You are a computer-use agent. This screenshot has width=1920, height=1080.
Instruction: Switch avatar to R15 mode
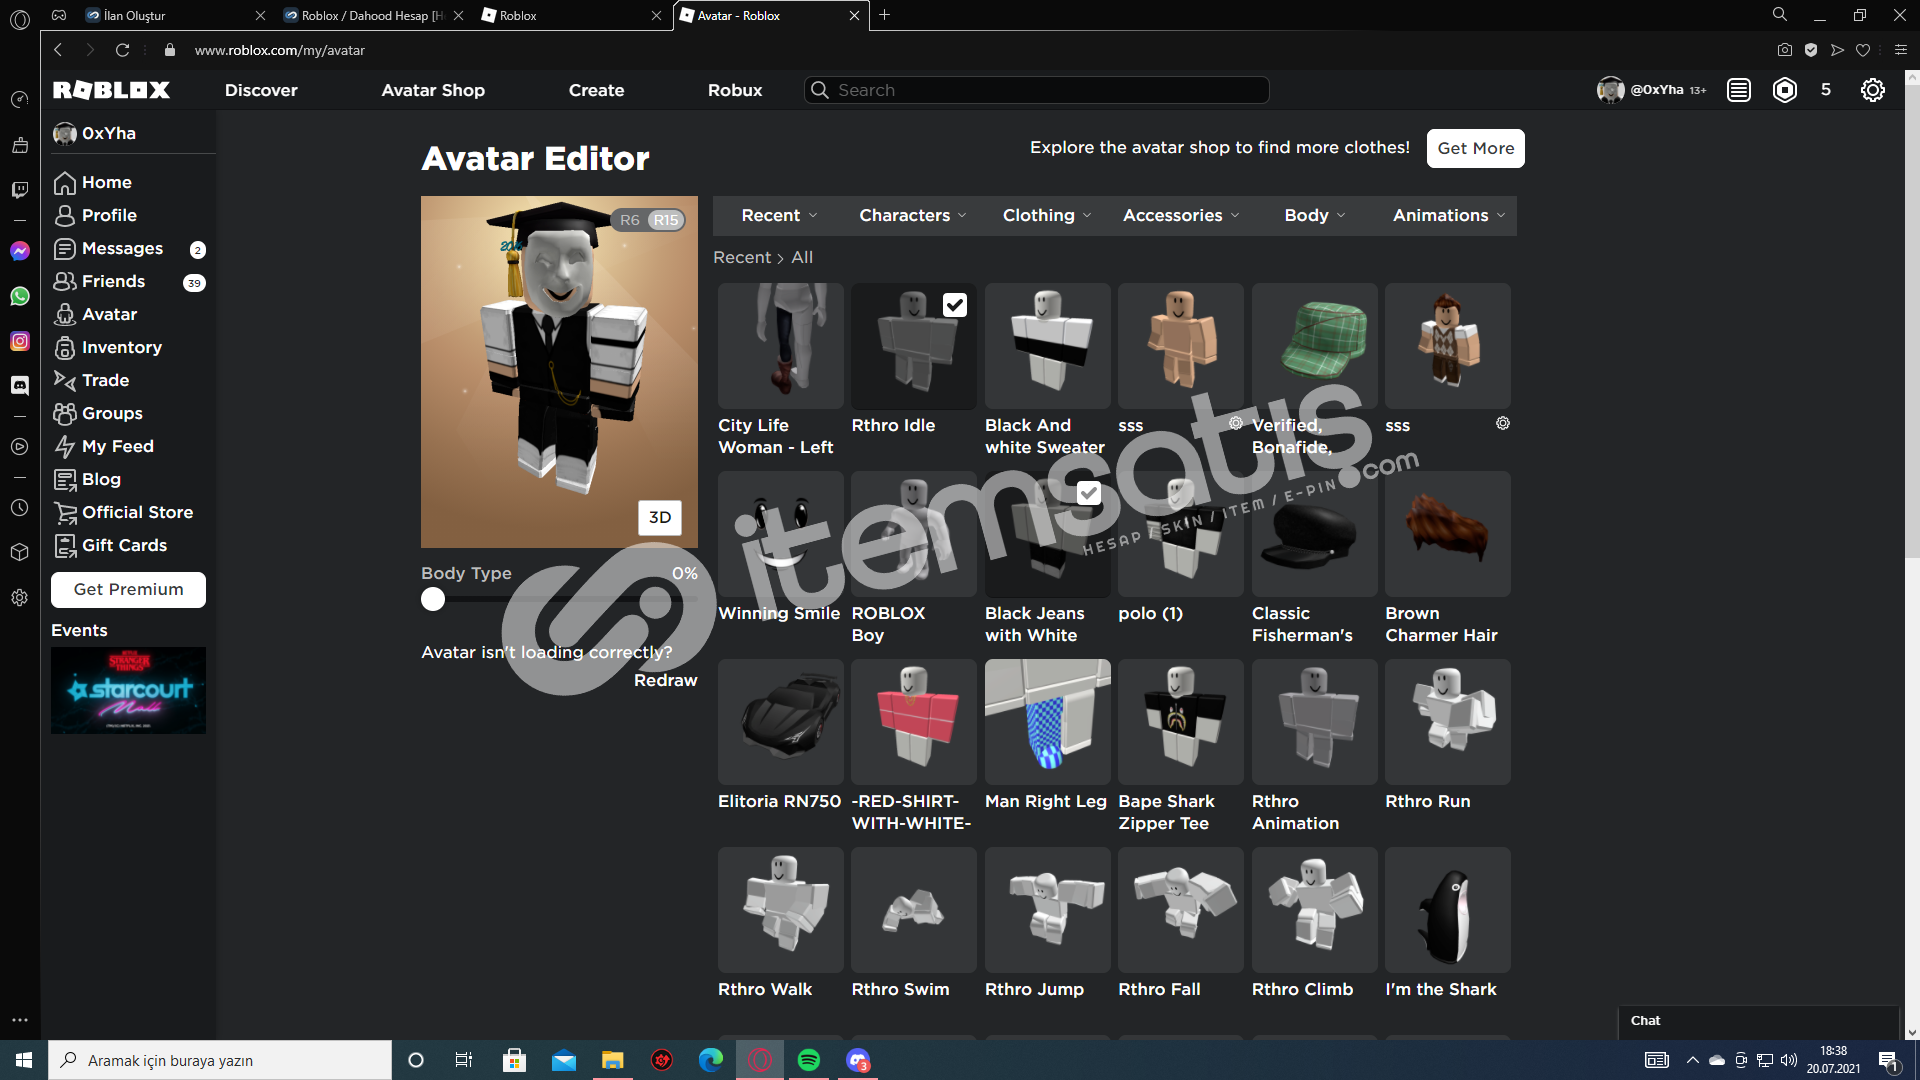666,220
